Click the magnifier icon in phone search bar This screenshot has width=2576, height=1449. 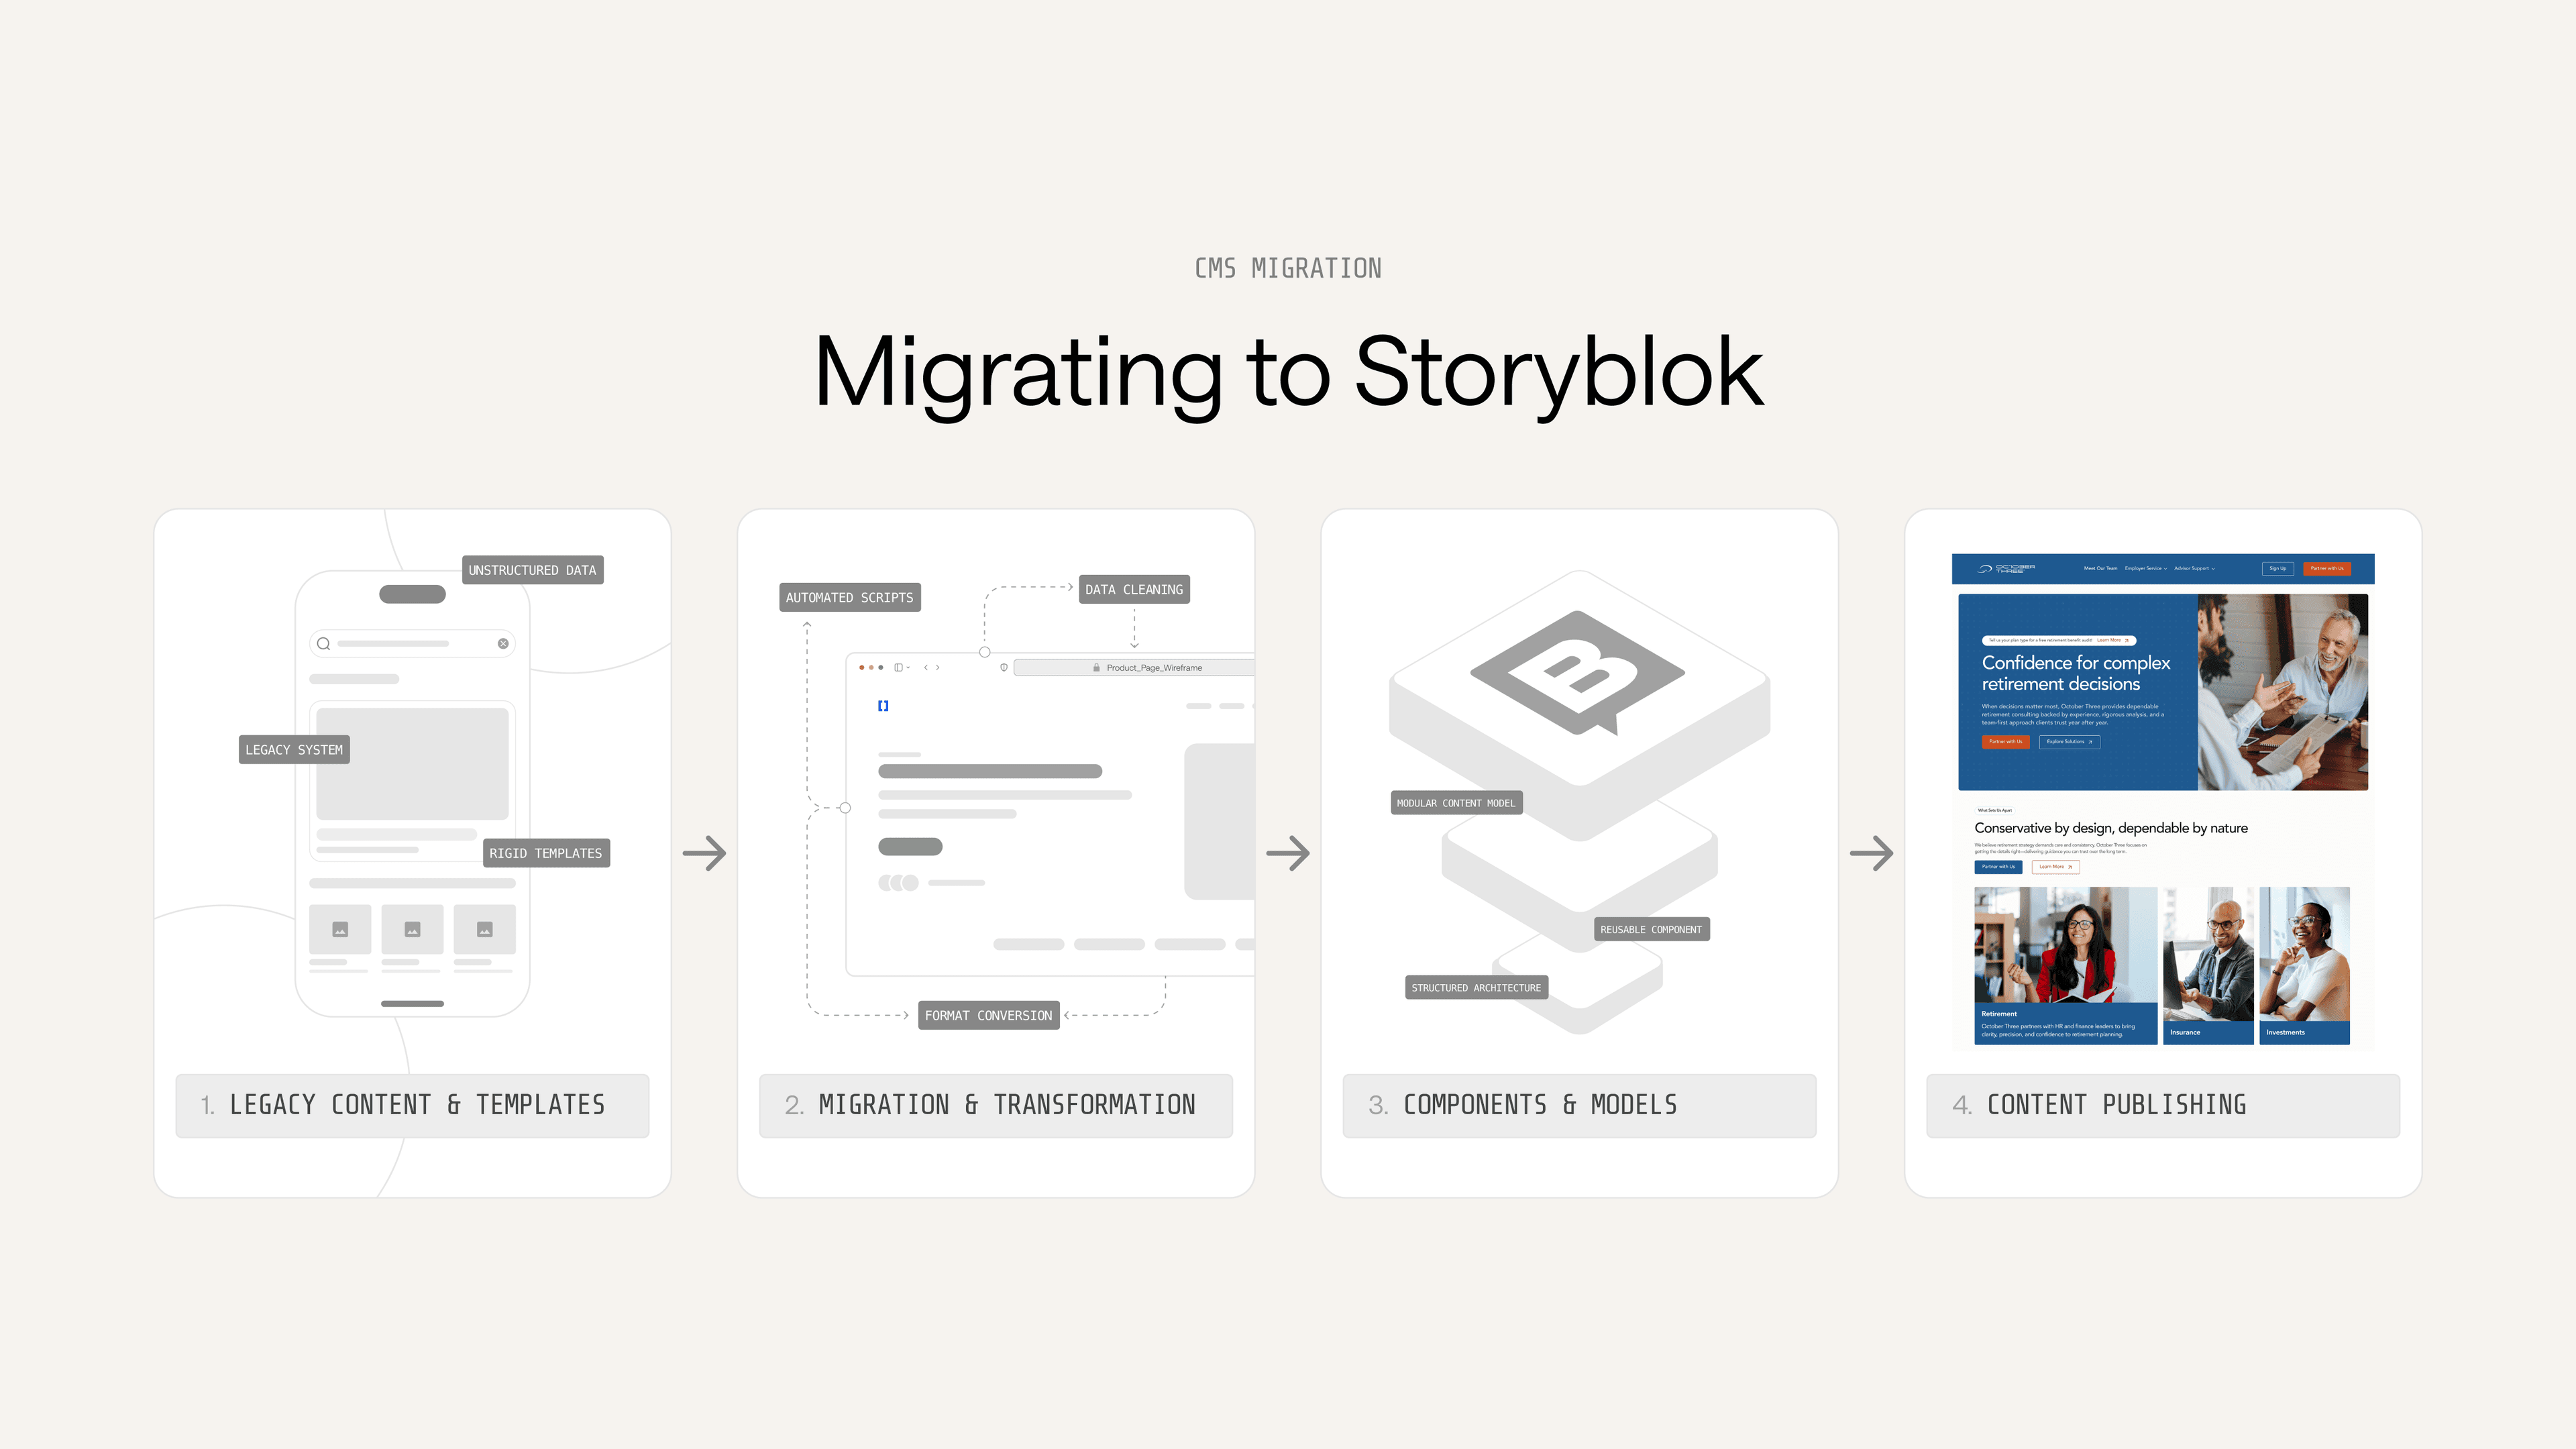pyautogui.click(x=323, y=644)
